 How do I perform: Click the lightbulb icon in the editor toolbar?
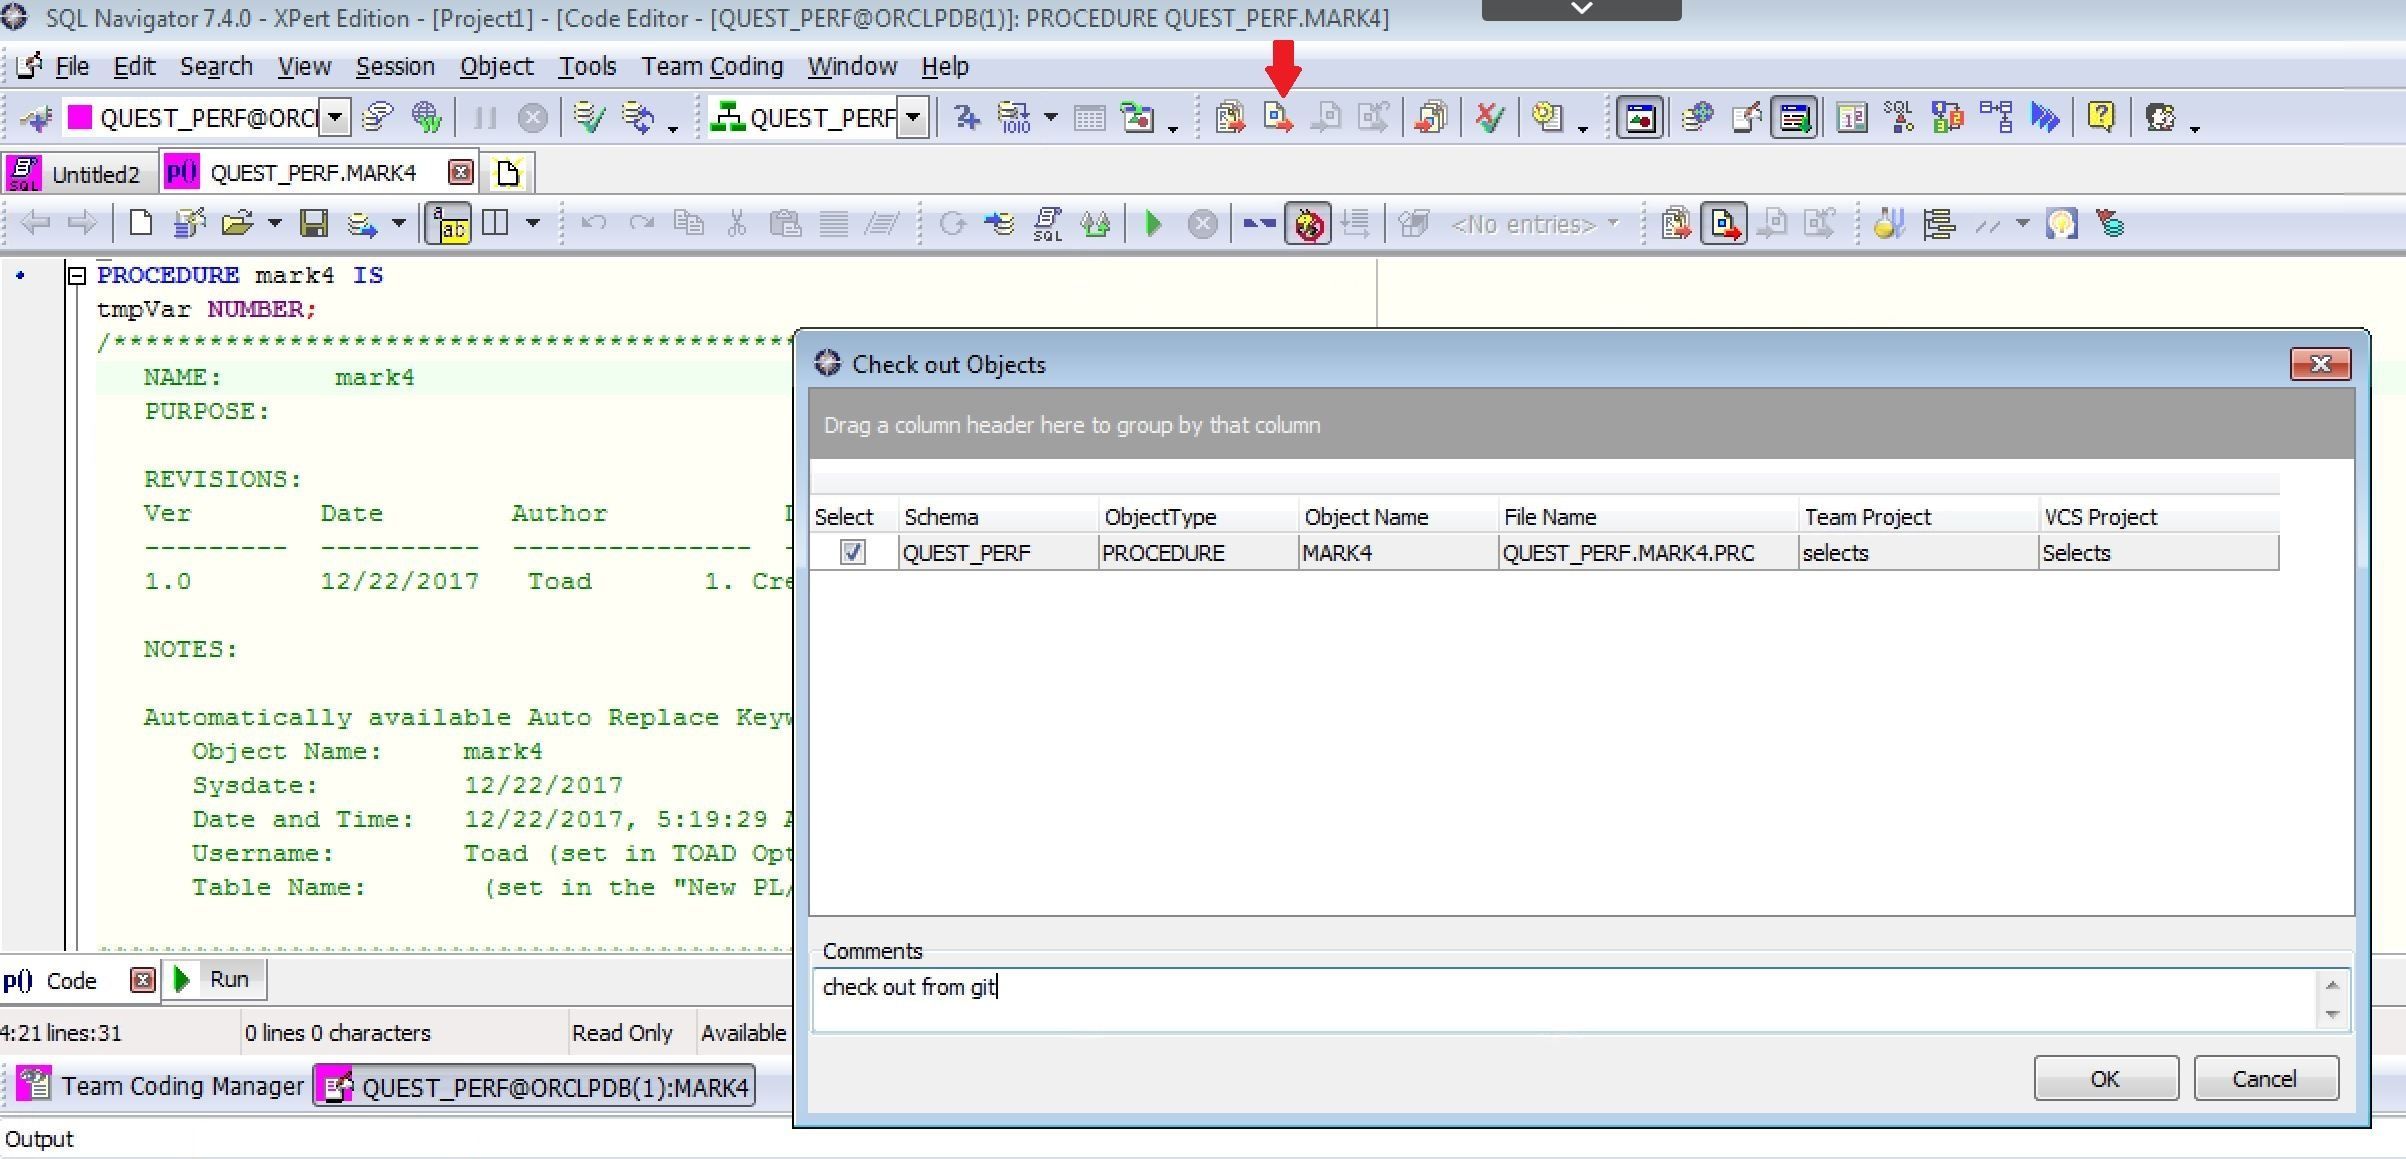coord(2061,223)
